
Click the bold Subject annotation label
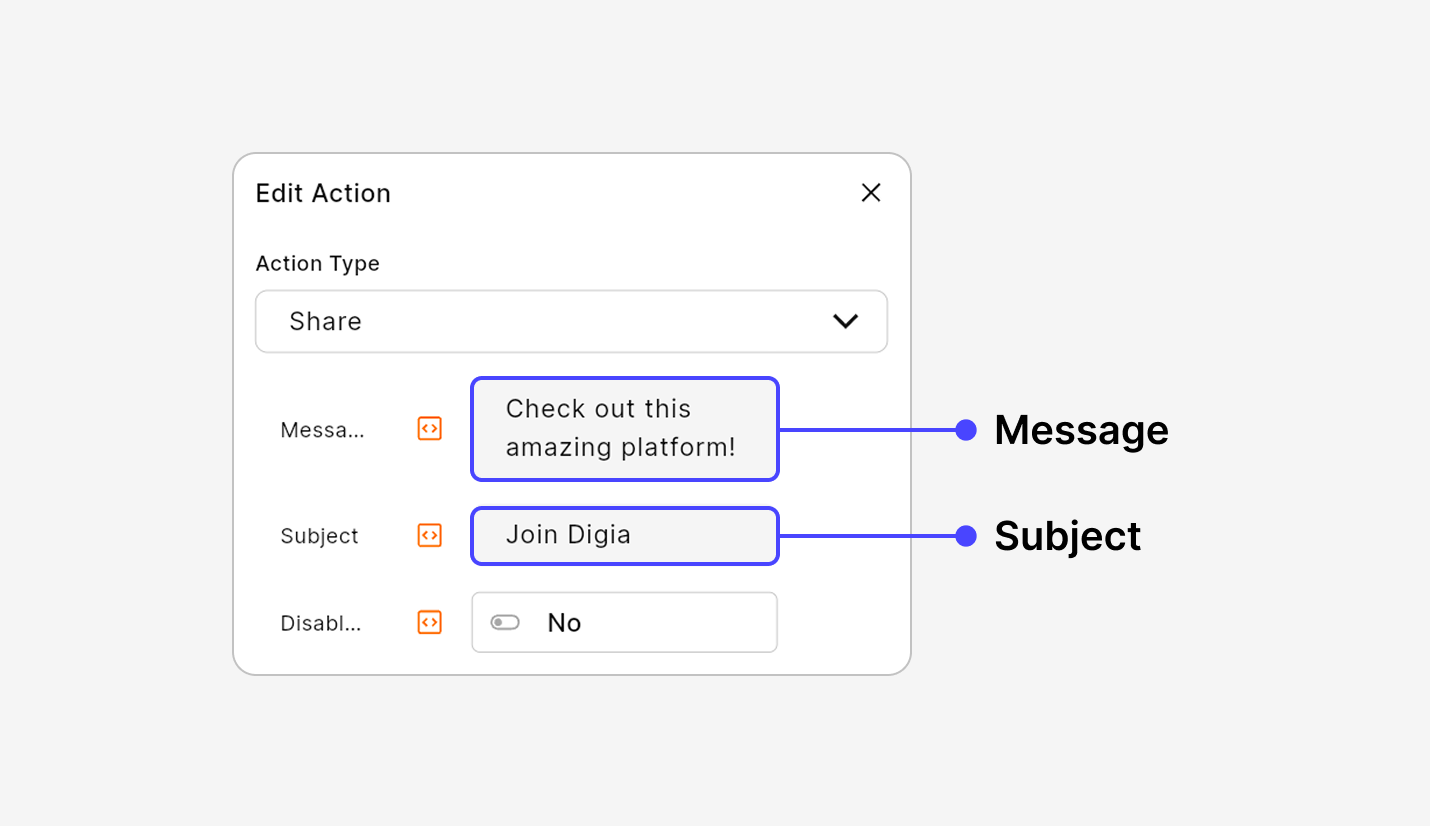click(x=1067, y=536)
